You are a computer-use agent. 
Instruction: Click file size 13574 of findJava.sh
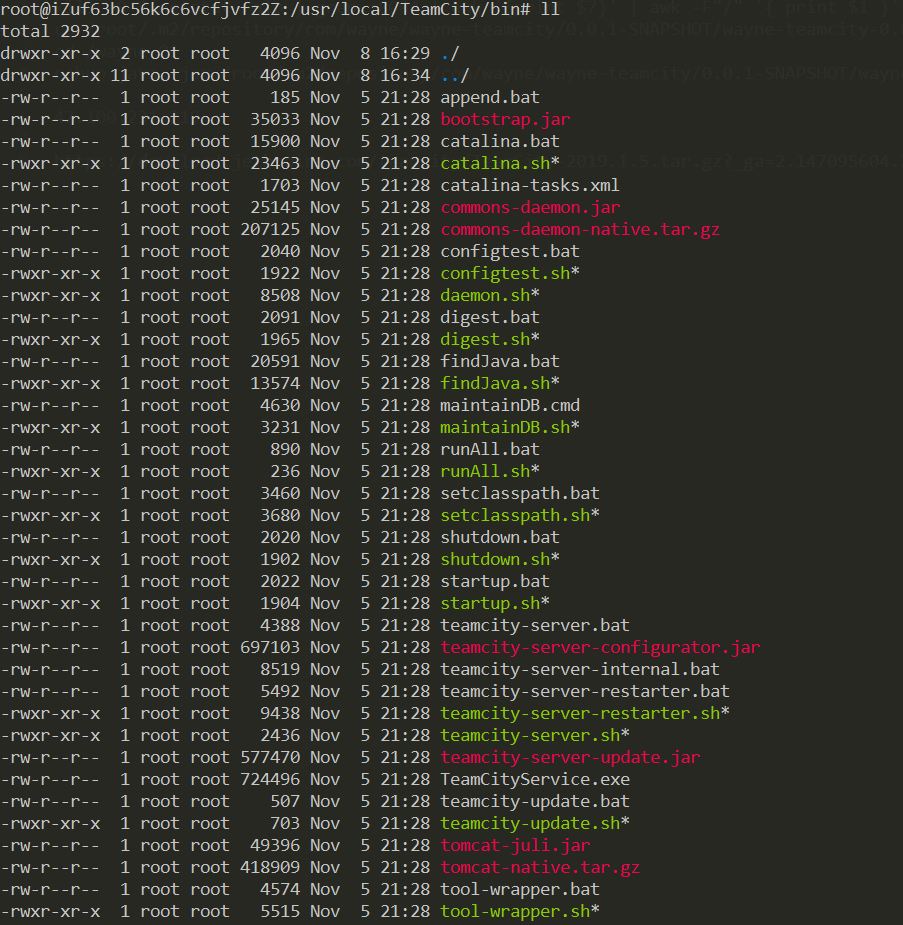click(275, 383)
